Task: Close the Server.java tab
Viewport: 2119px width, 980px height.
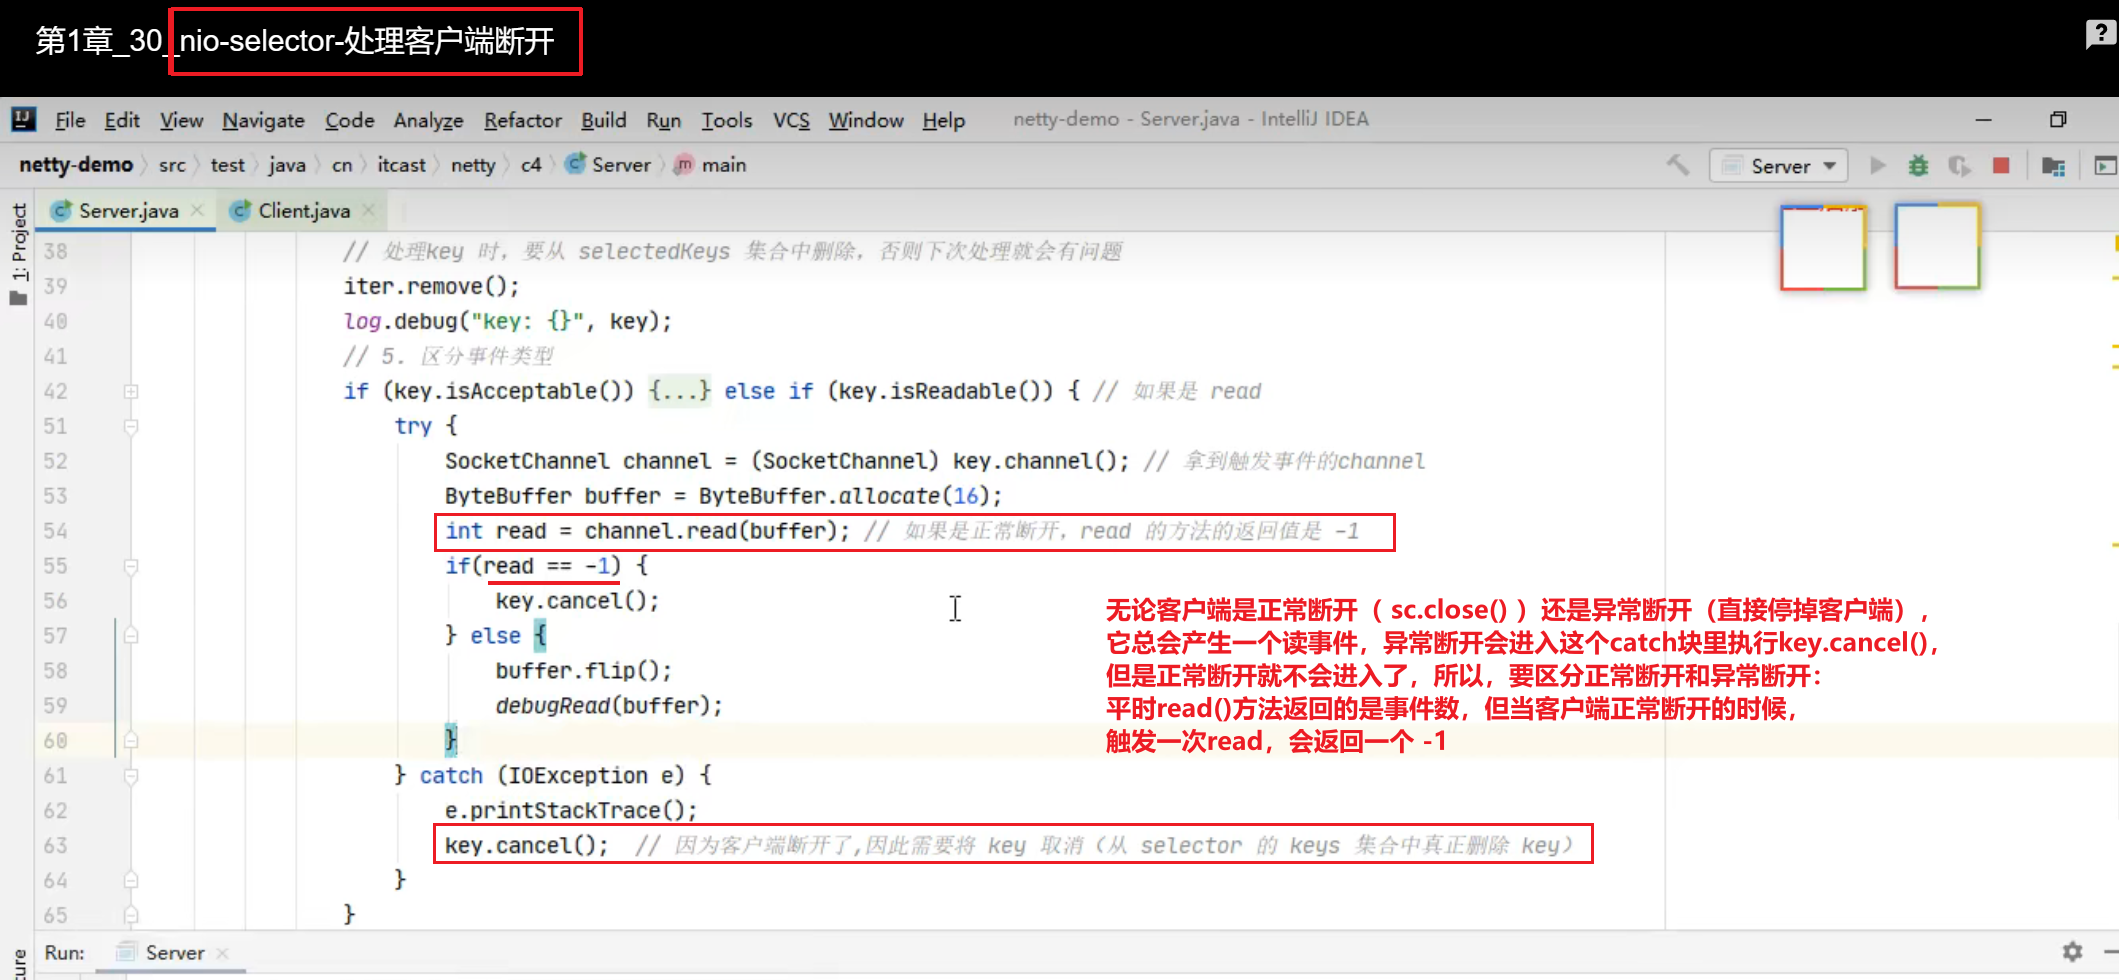Action: pos(198,210)
